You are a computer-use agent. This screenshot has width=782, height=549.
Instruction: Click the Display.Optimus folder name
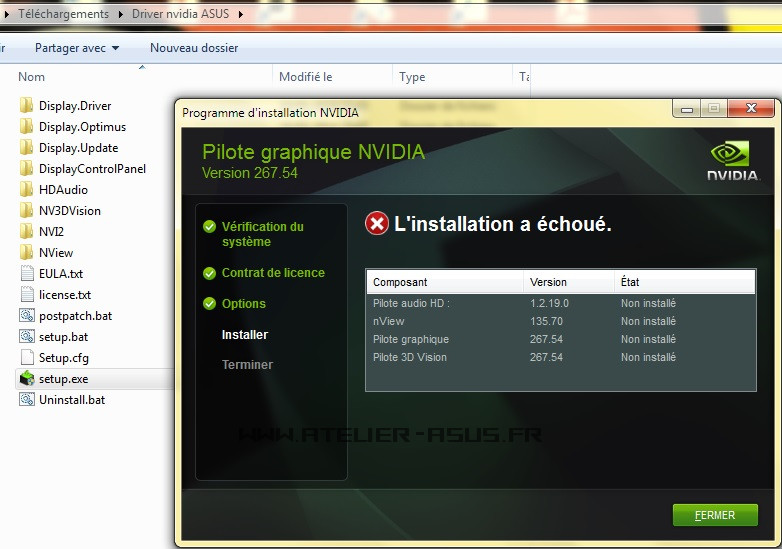pyautogui.click(x=82, y=127)
